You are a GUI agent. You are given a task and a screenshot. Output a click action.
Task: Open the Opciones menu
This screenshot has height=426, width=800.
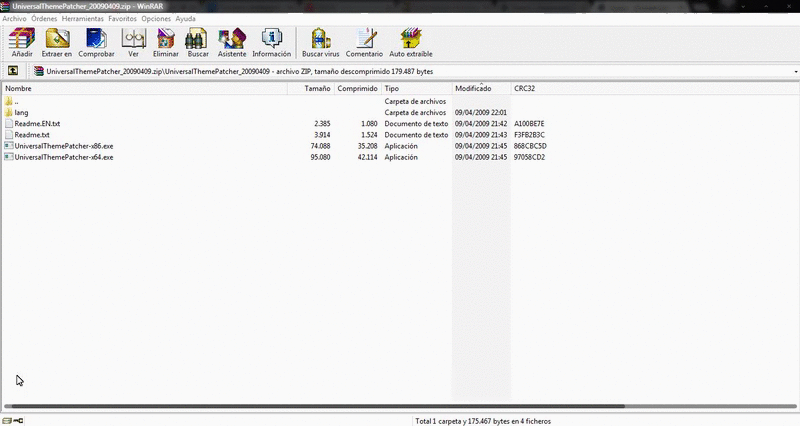(156, 18)
